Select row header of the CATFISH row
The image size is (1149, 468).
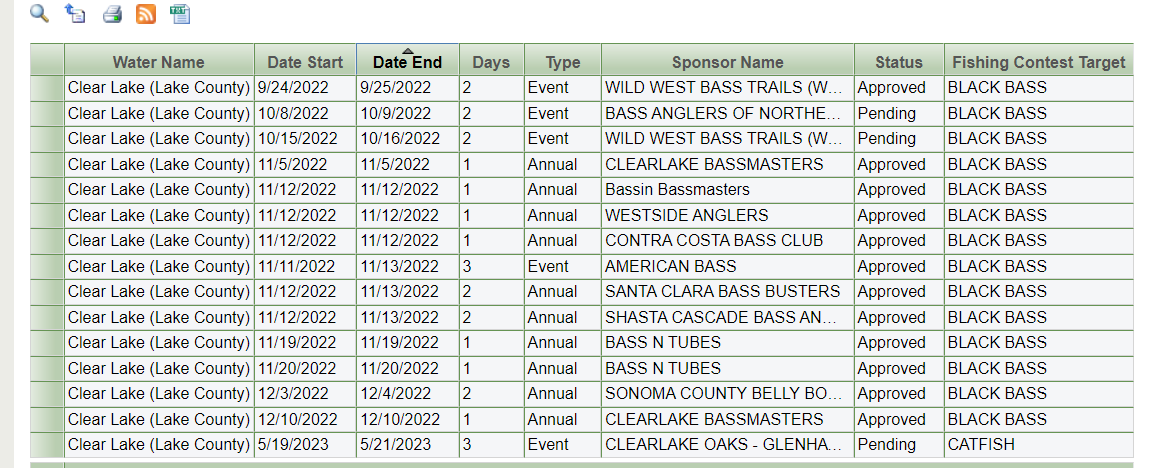[x=47, y=445]
